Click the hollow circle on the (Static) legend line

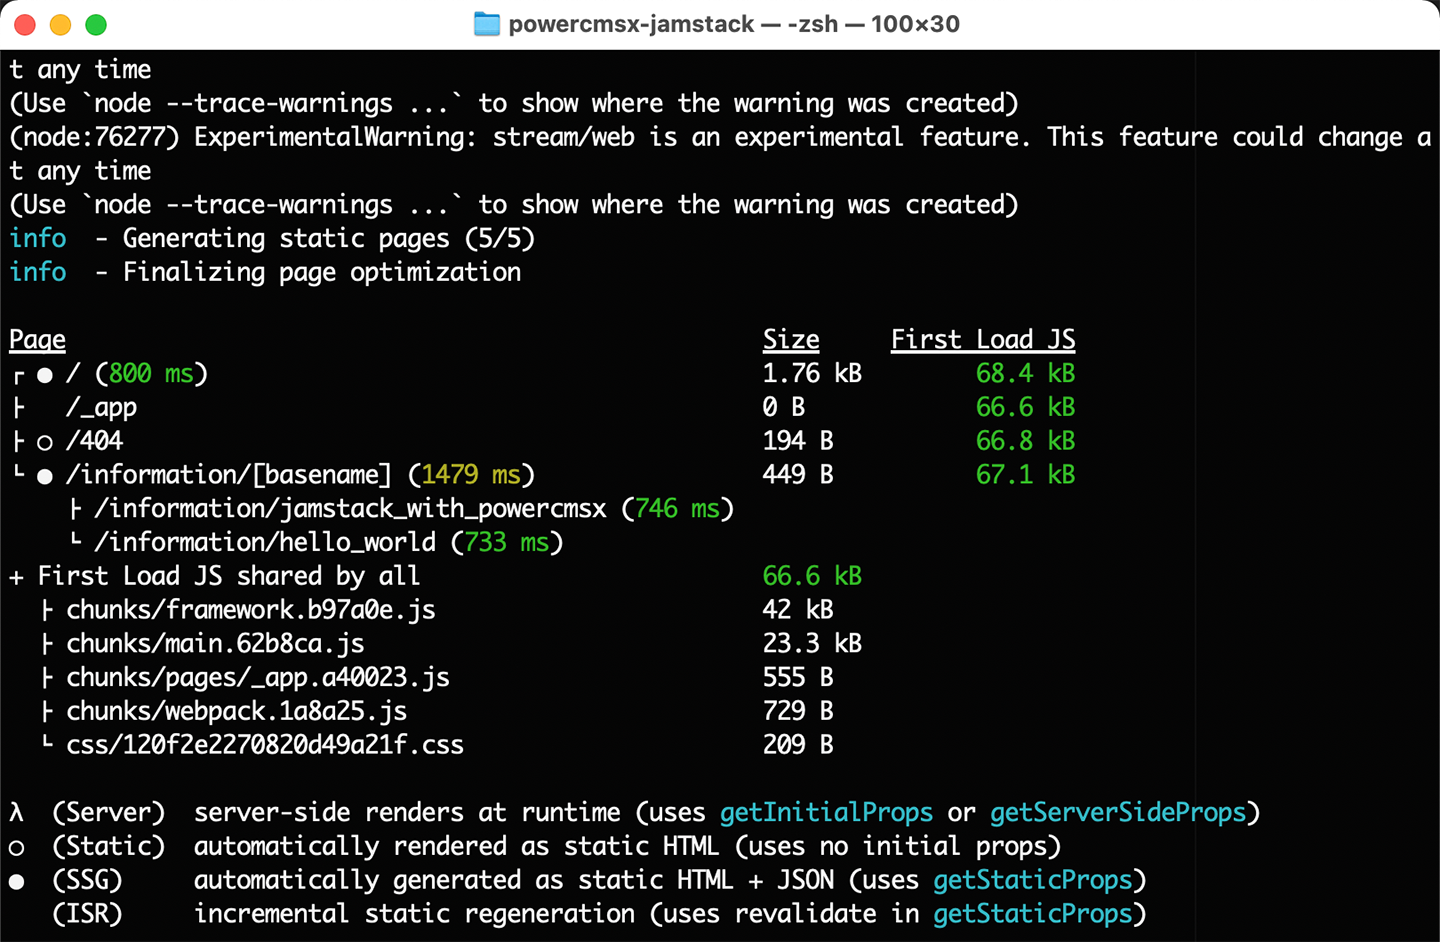17,847
